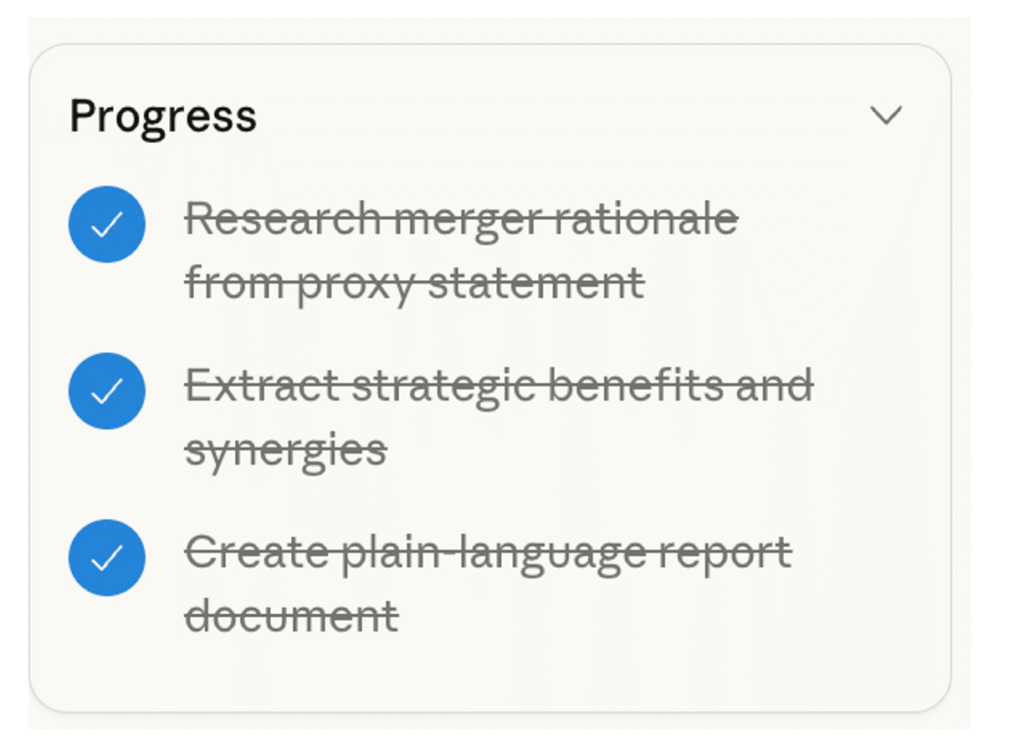The width and height of the screenshot is (1024, 741).
Task: Uncheck the Research merger rationale task
Action: coord(107,225)
